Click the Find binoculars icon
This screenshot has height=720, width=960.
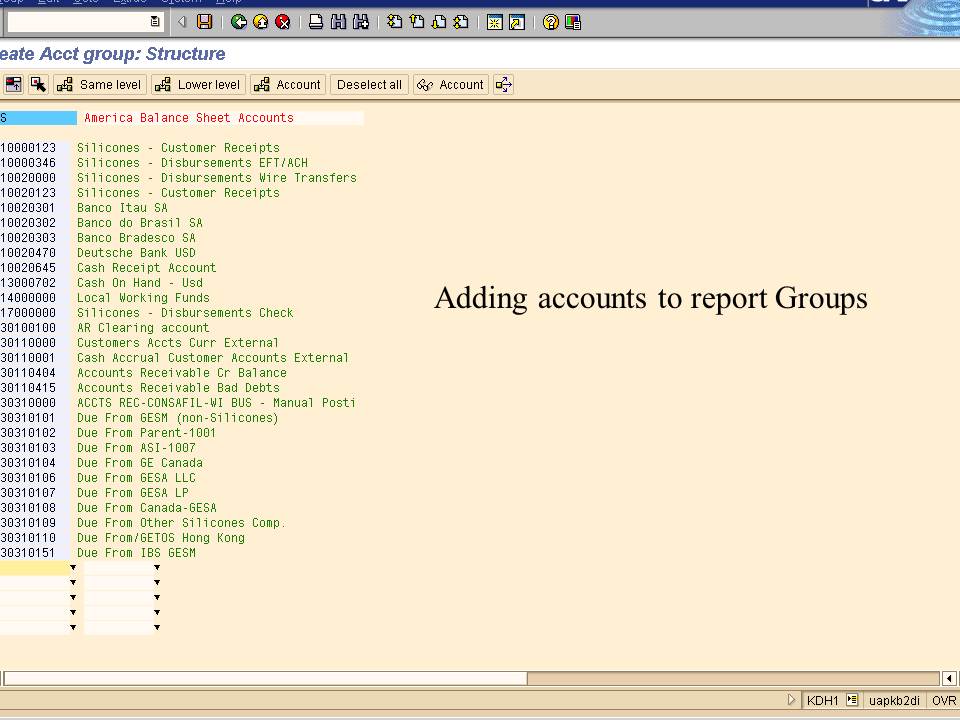pyautogui.click(x=337, y=21)
